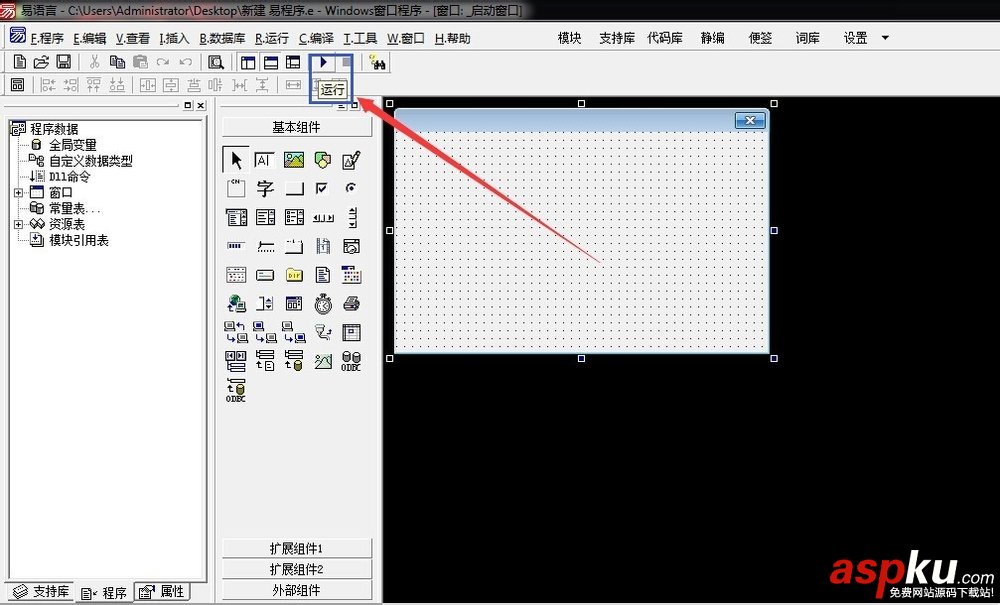Click 便签 in the top right toolbar
The width and height of the screenshot is (1000, 605).
(760, 38)
